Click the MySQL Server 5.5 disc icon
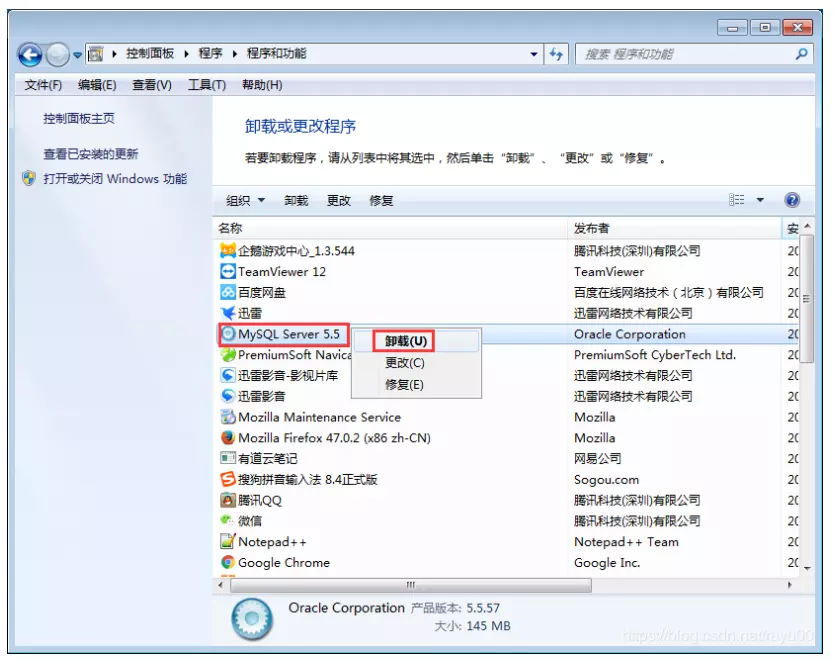The height and width of the screenshot is (661, 834). coord(228,334)
